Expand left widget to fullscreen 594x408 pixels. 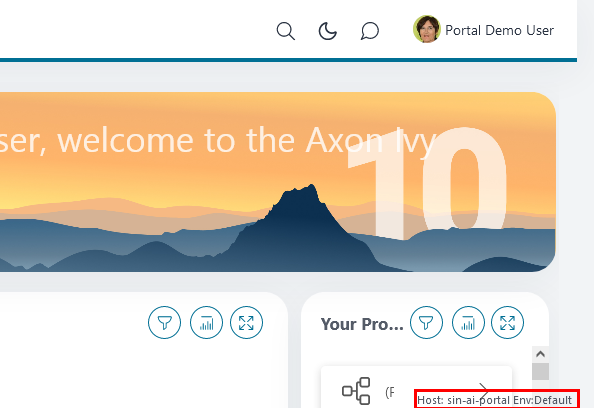tap(246, 323)
